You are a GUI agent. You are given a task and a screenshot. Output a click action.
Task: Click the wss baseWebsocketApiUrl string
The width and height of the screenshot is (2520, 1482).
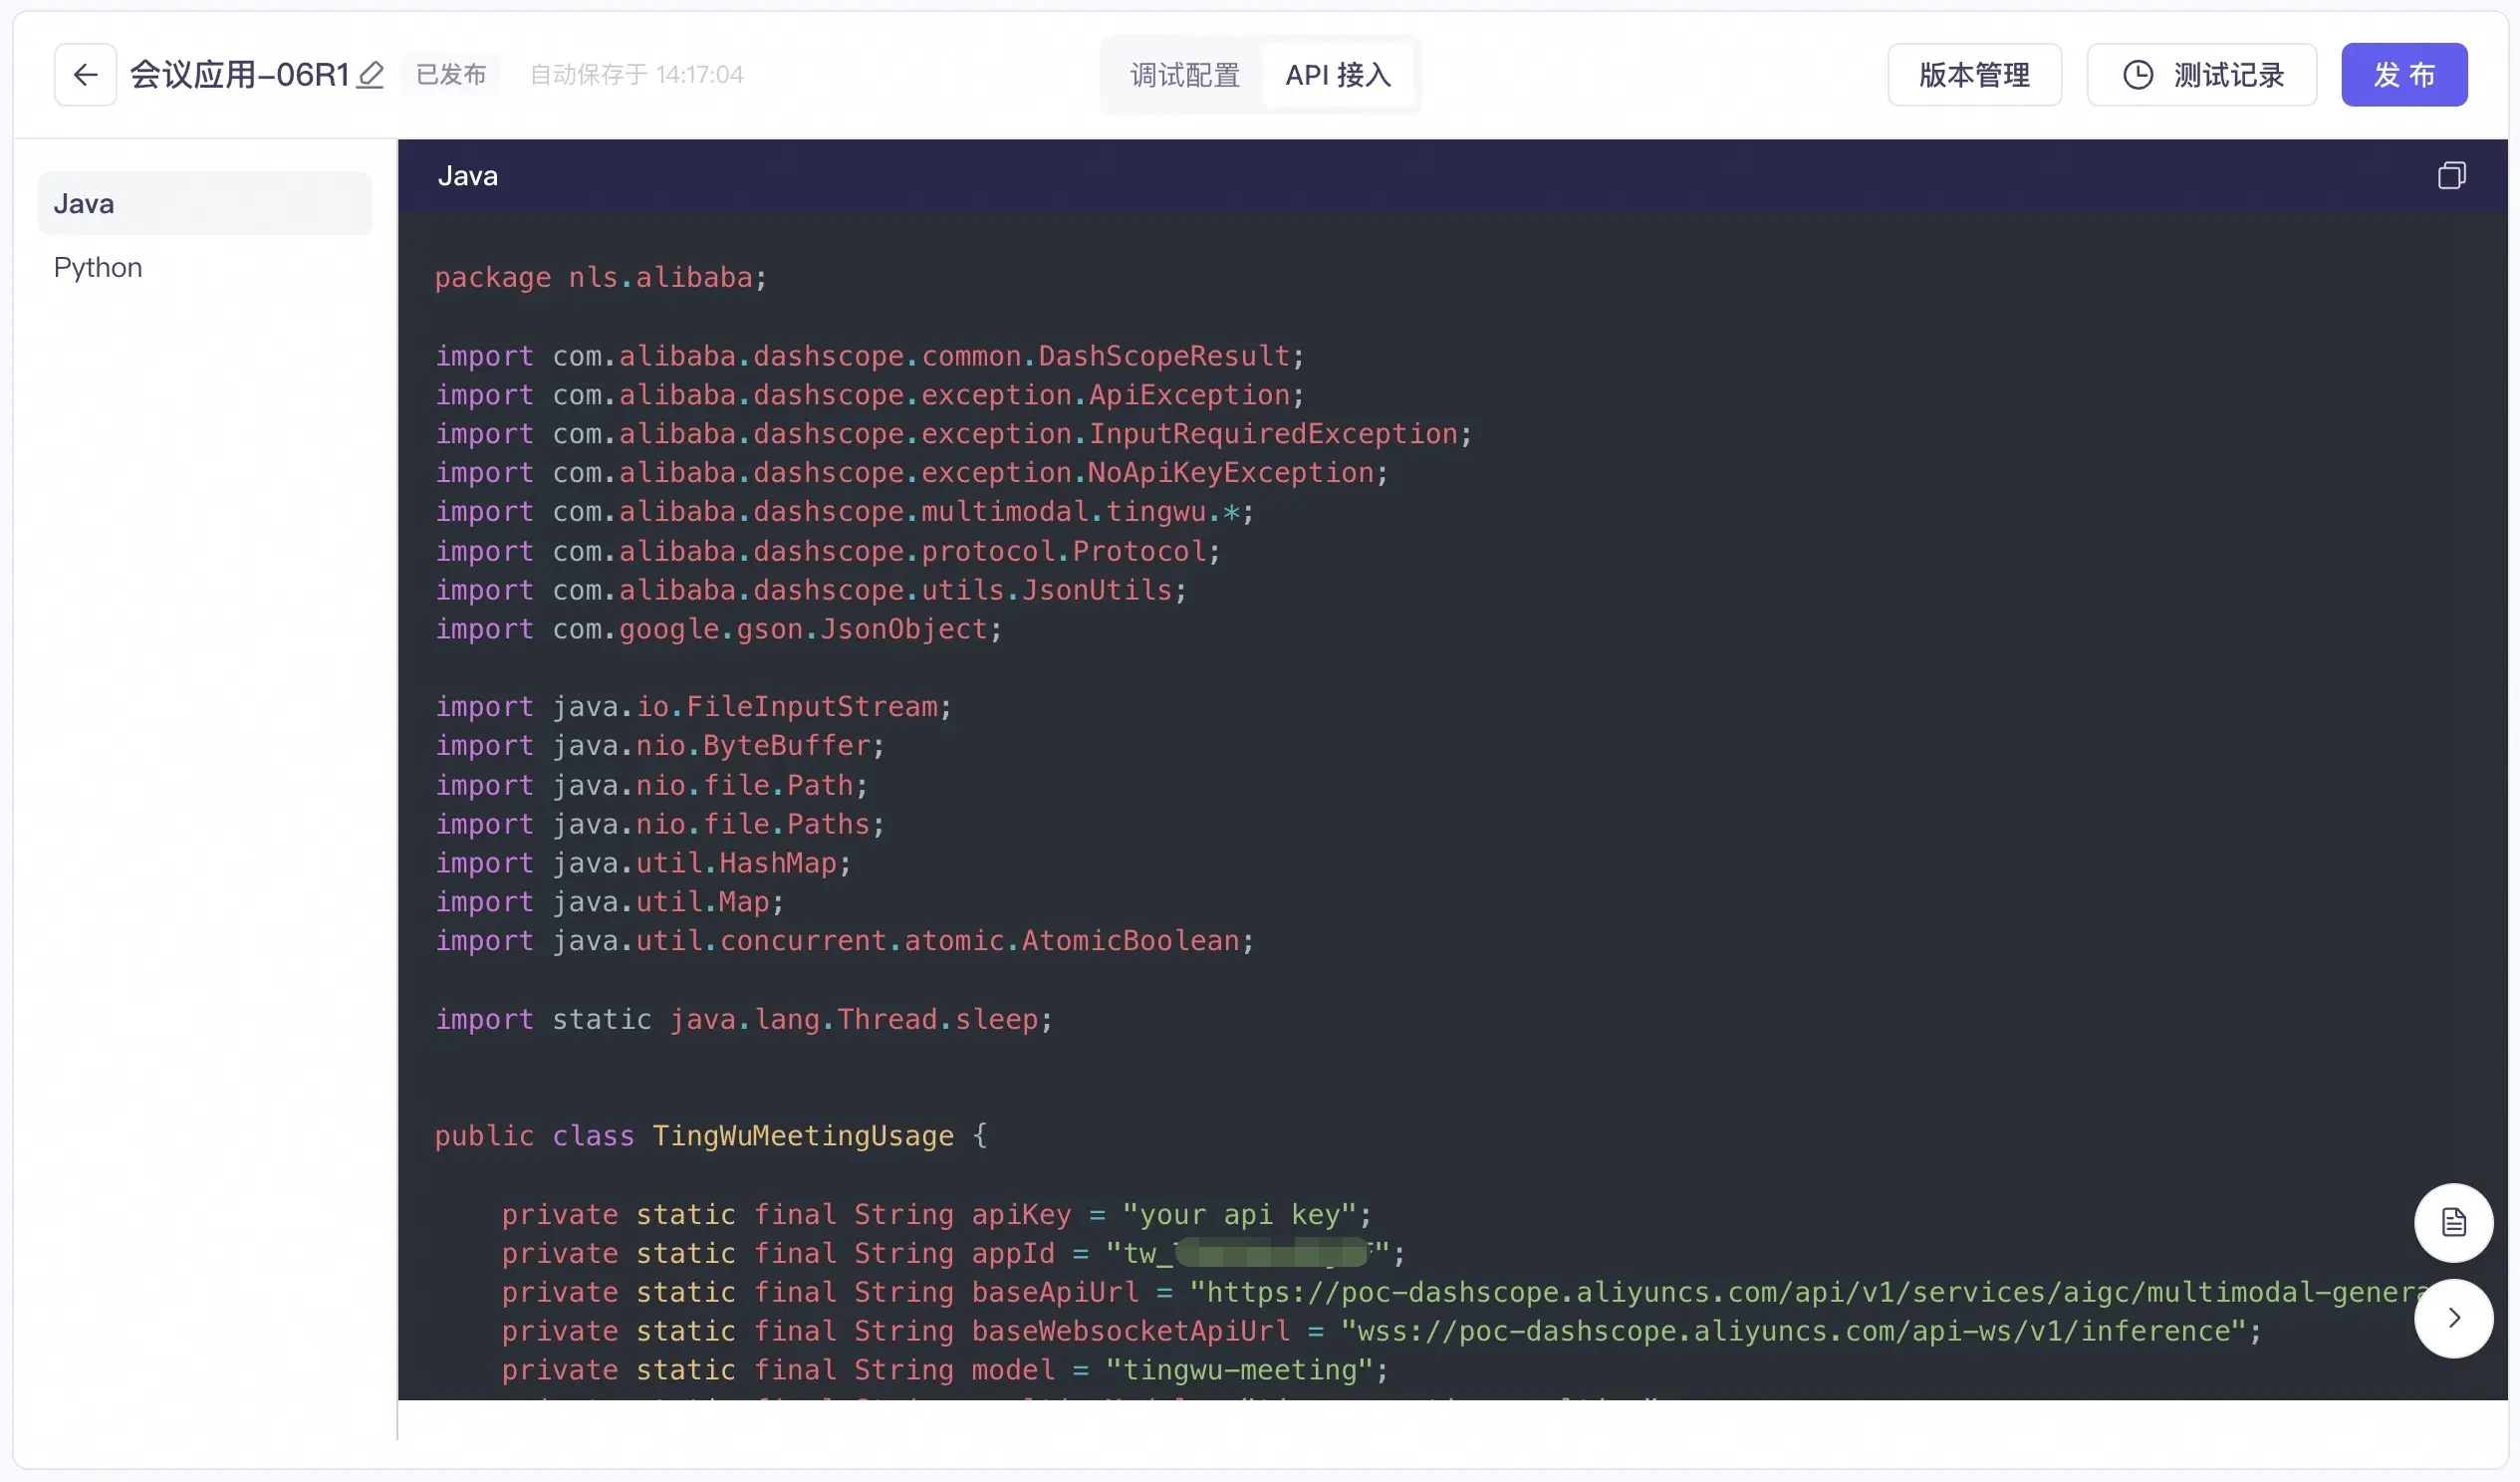click(1794, 1331)
